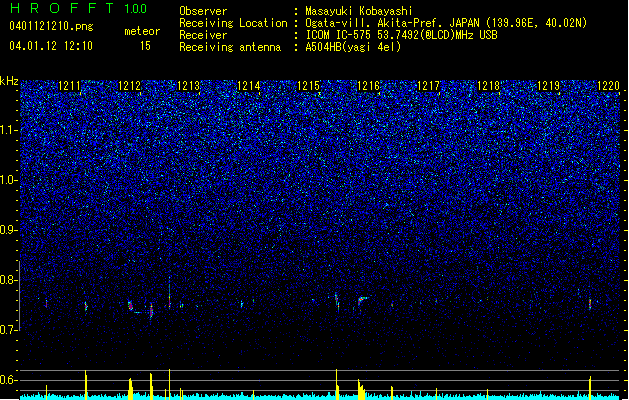Click the Receiver field label
Image resolution: width=629 pixels, height=400 pixels.
point(203,35)
